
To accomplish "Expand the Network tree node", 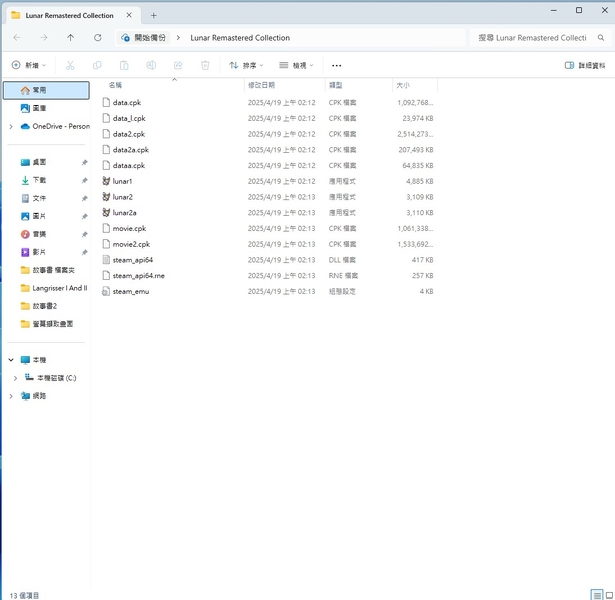I will (11, 396).
